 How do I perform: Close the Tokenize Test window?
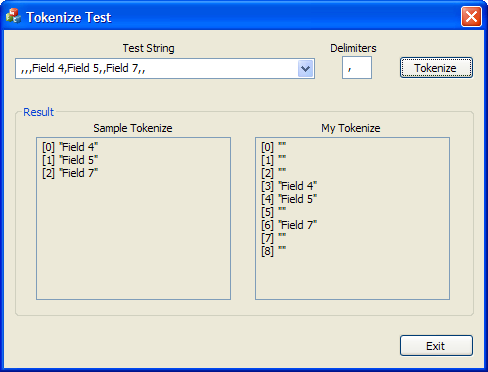[x=471, y=16]
